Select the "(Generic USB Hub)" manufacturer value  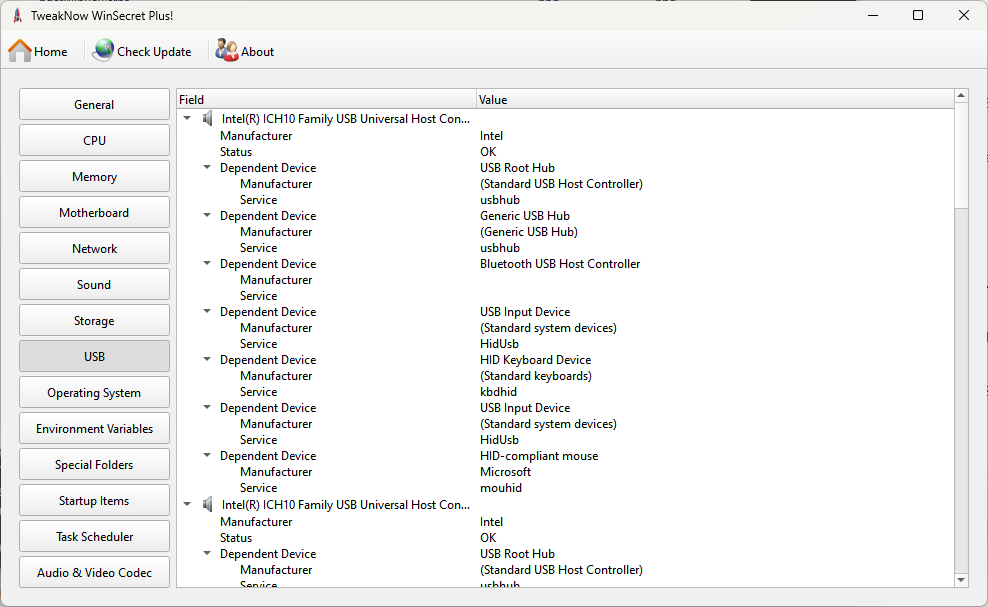529,232
